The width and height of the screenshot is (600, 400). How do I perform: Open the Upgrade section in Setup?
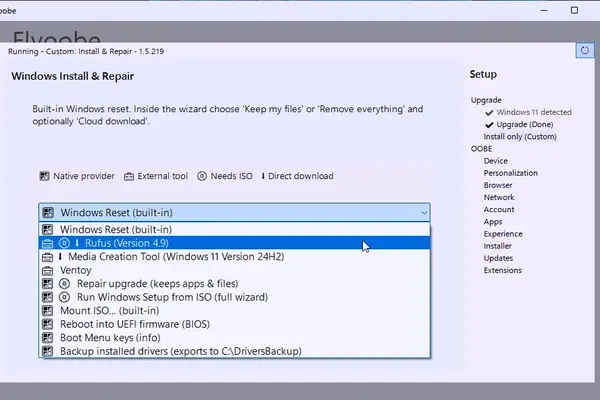(x=486, y=100)
